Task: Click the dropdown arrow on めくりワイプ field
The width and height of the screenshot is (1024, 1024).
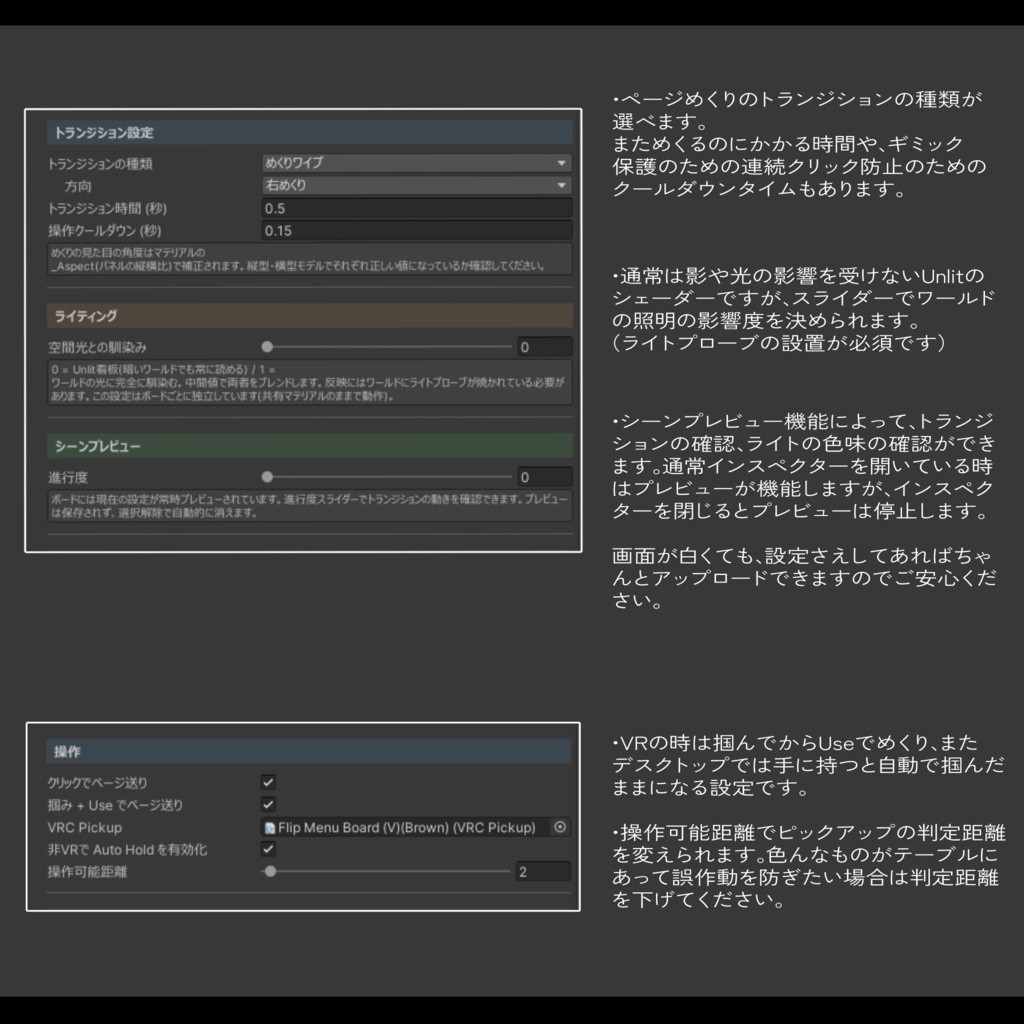Action: 561,163
